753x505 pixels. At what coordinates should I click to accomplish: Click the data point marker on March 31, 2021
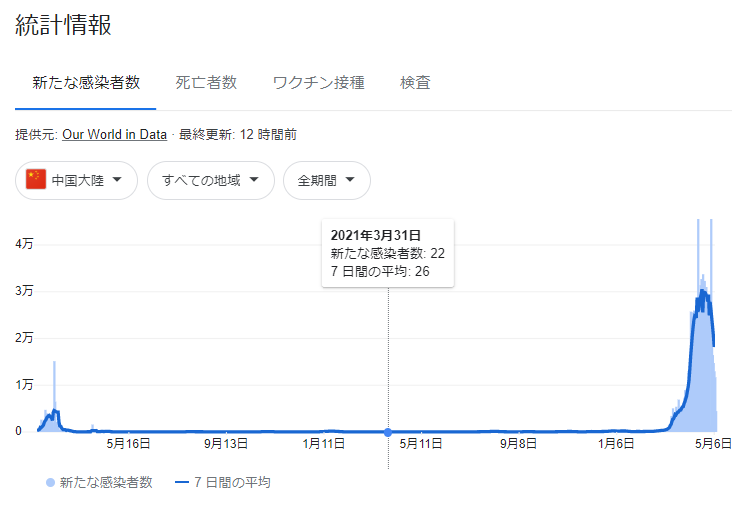tap(388, 432)
